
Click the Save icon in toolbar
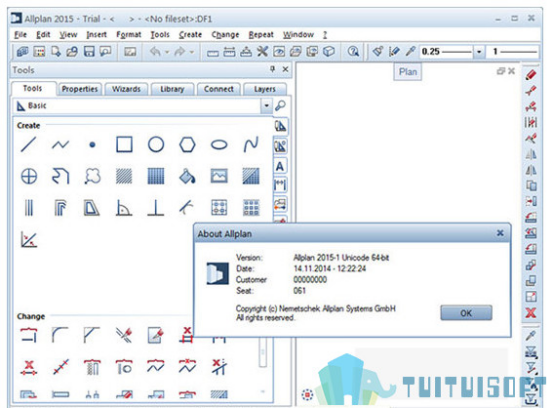89,52
